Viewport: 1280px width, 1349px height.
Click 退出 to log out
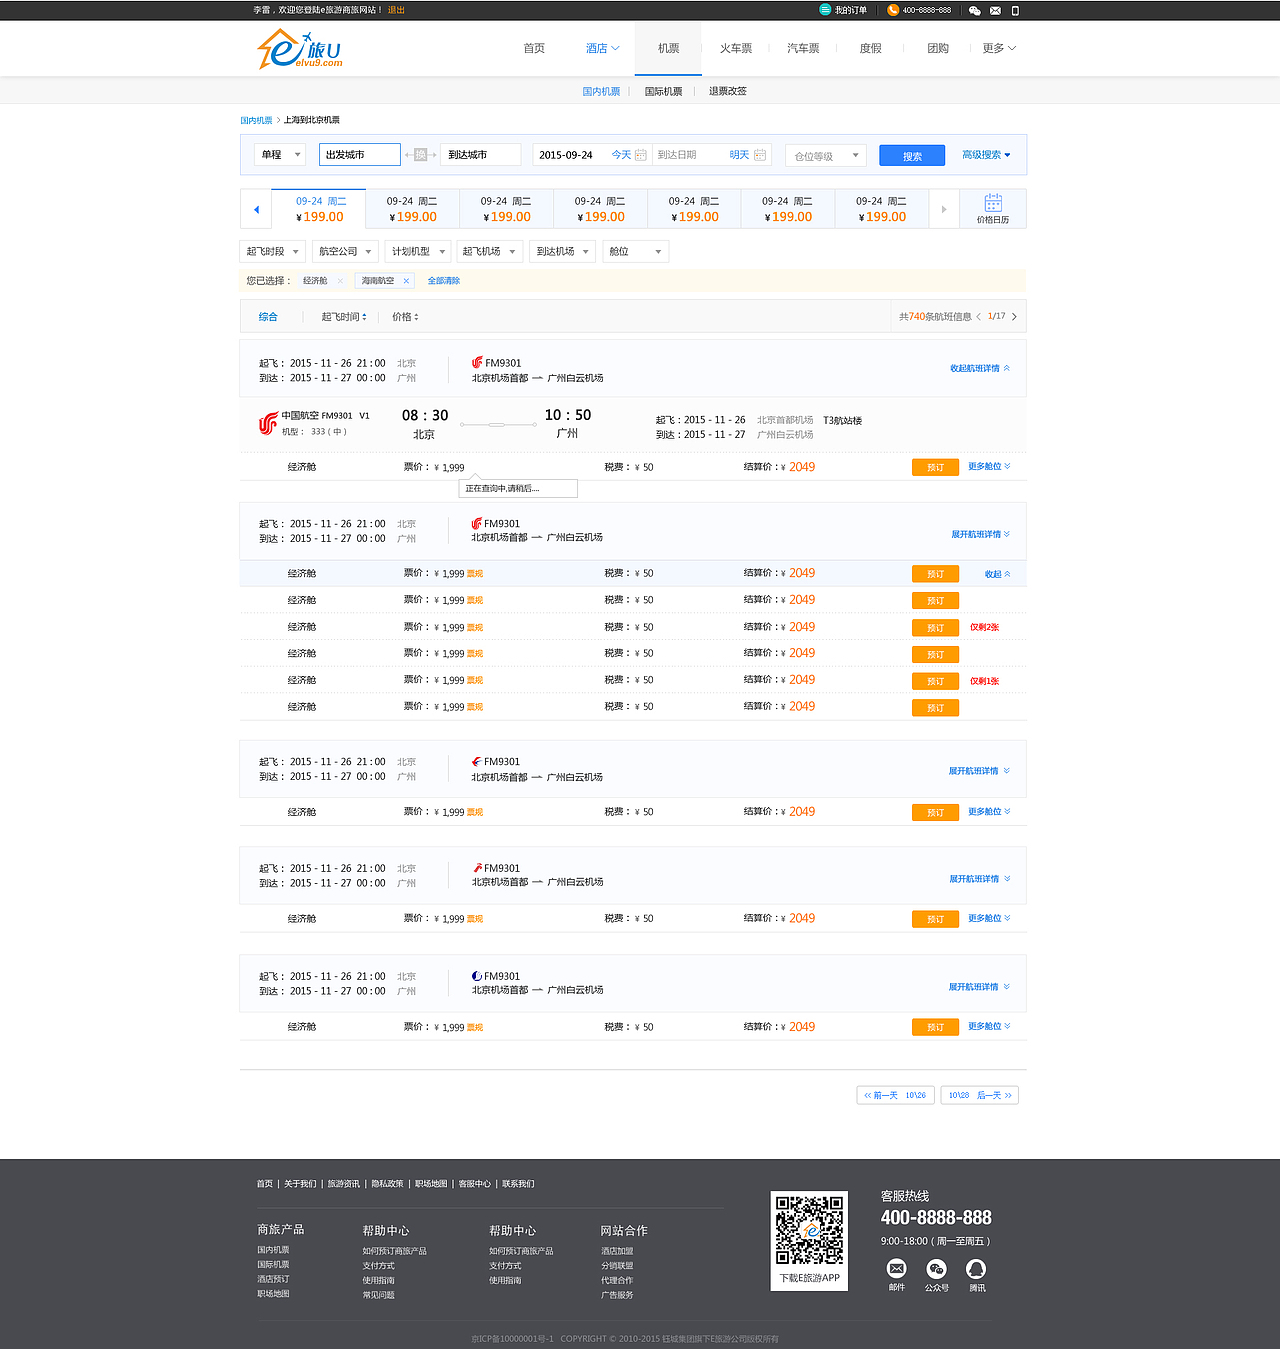click(396, 10)
